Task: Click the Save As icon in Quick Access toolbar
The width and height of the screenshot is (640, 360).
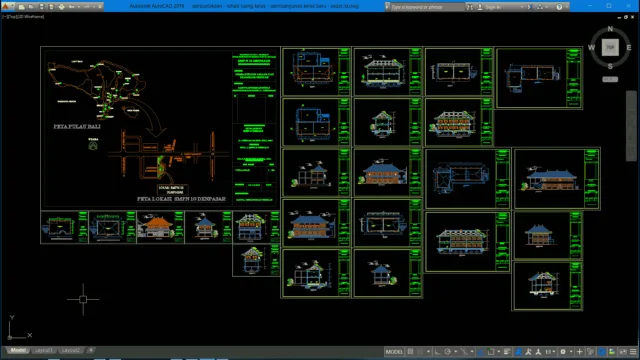Action: click(x=51, y=7)
